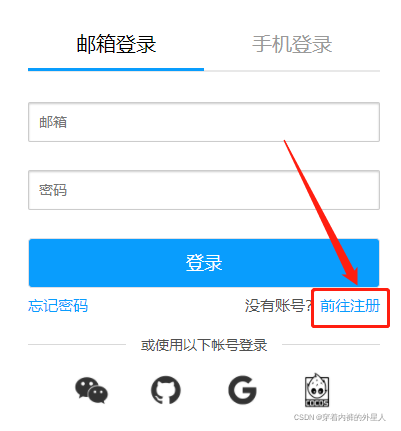Click into the 密码 password field

204,190
